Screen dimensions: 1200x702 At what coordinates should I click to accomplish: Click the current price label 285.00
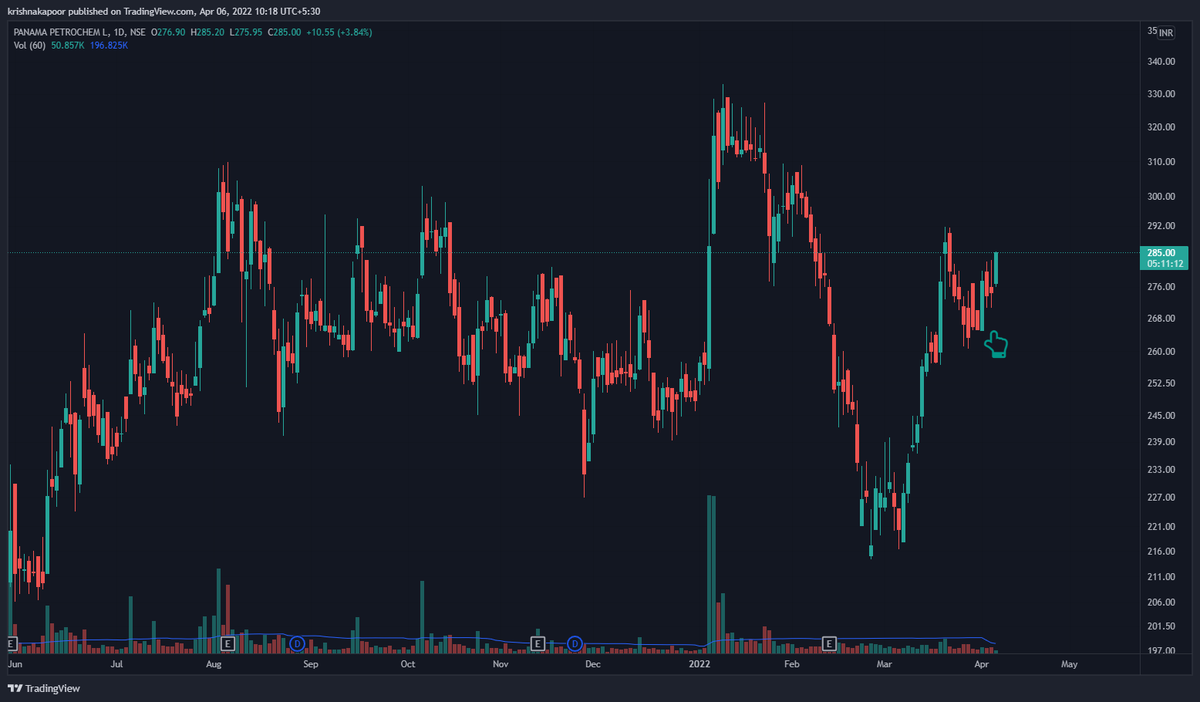tap(1161, 253)
